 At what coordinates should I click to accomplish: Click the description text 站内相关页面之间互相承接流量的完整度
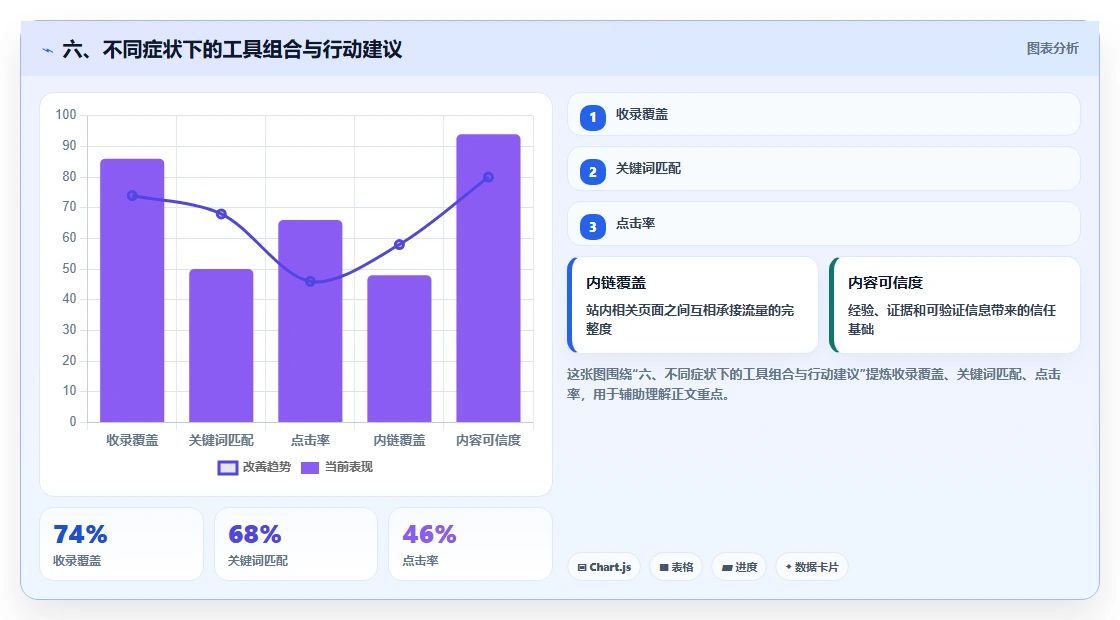(690, 319)
